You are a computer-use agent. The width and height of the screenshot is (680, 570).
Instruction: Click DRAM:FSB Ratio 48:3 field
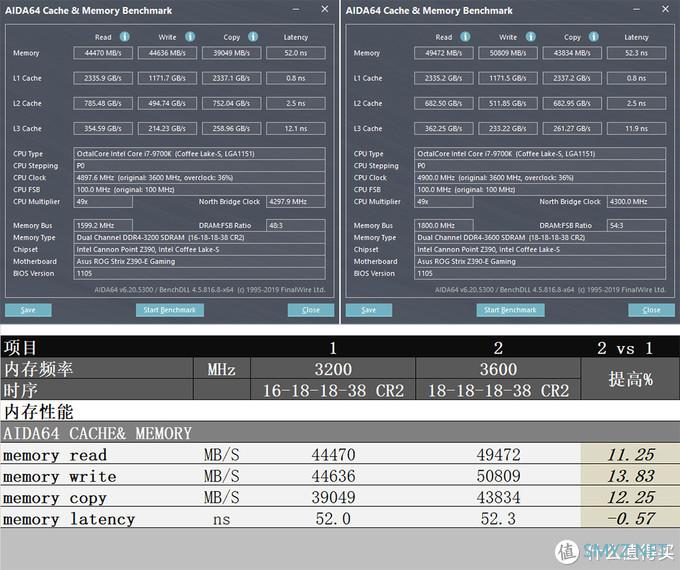click(296, 226)
